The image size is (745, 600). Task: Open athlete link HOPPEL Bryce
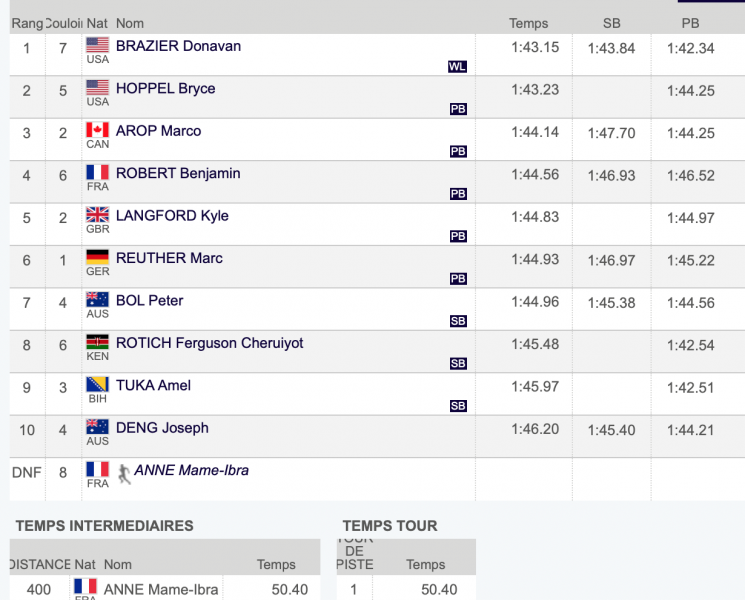(165, 88)
